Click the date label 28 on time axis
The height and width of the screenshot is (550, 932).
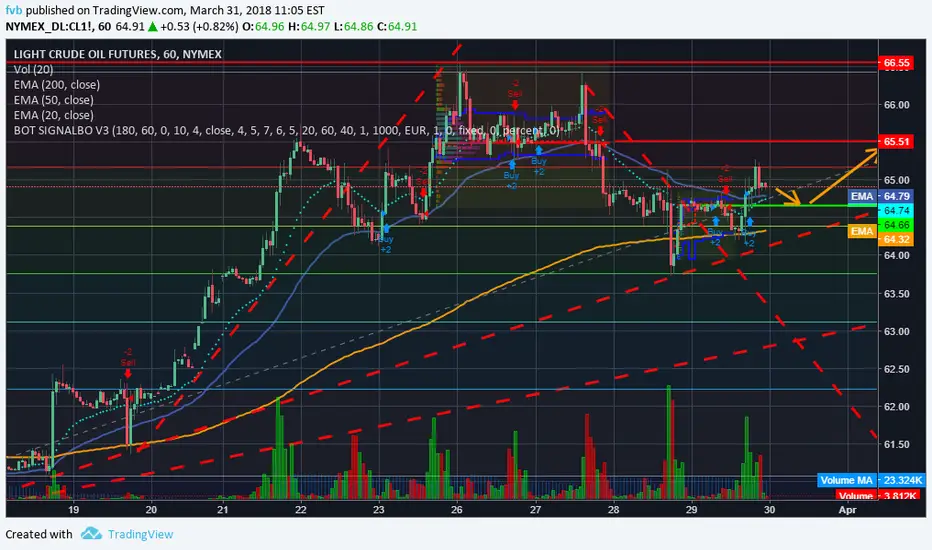click(x=613, y=510)
